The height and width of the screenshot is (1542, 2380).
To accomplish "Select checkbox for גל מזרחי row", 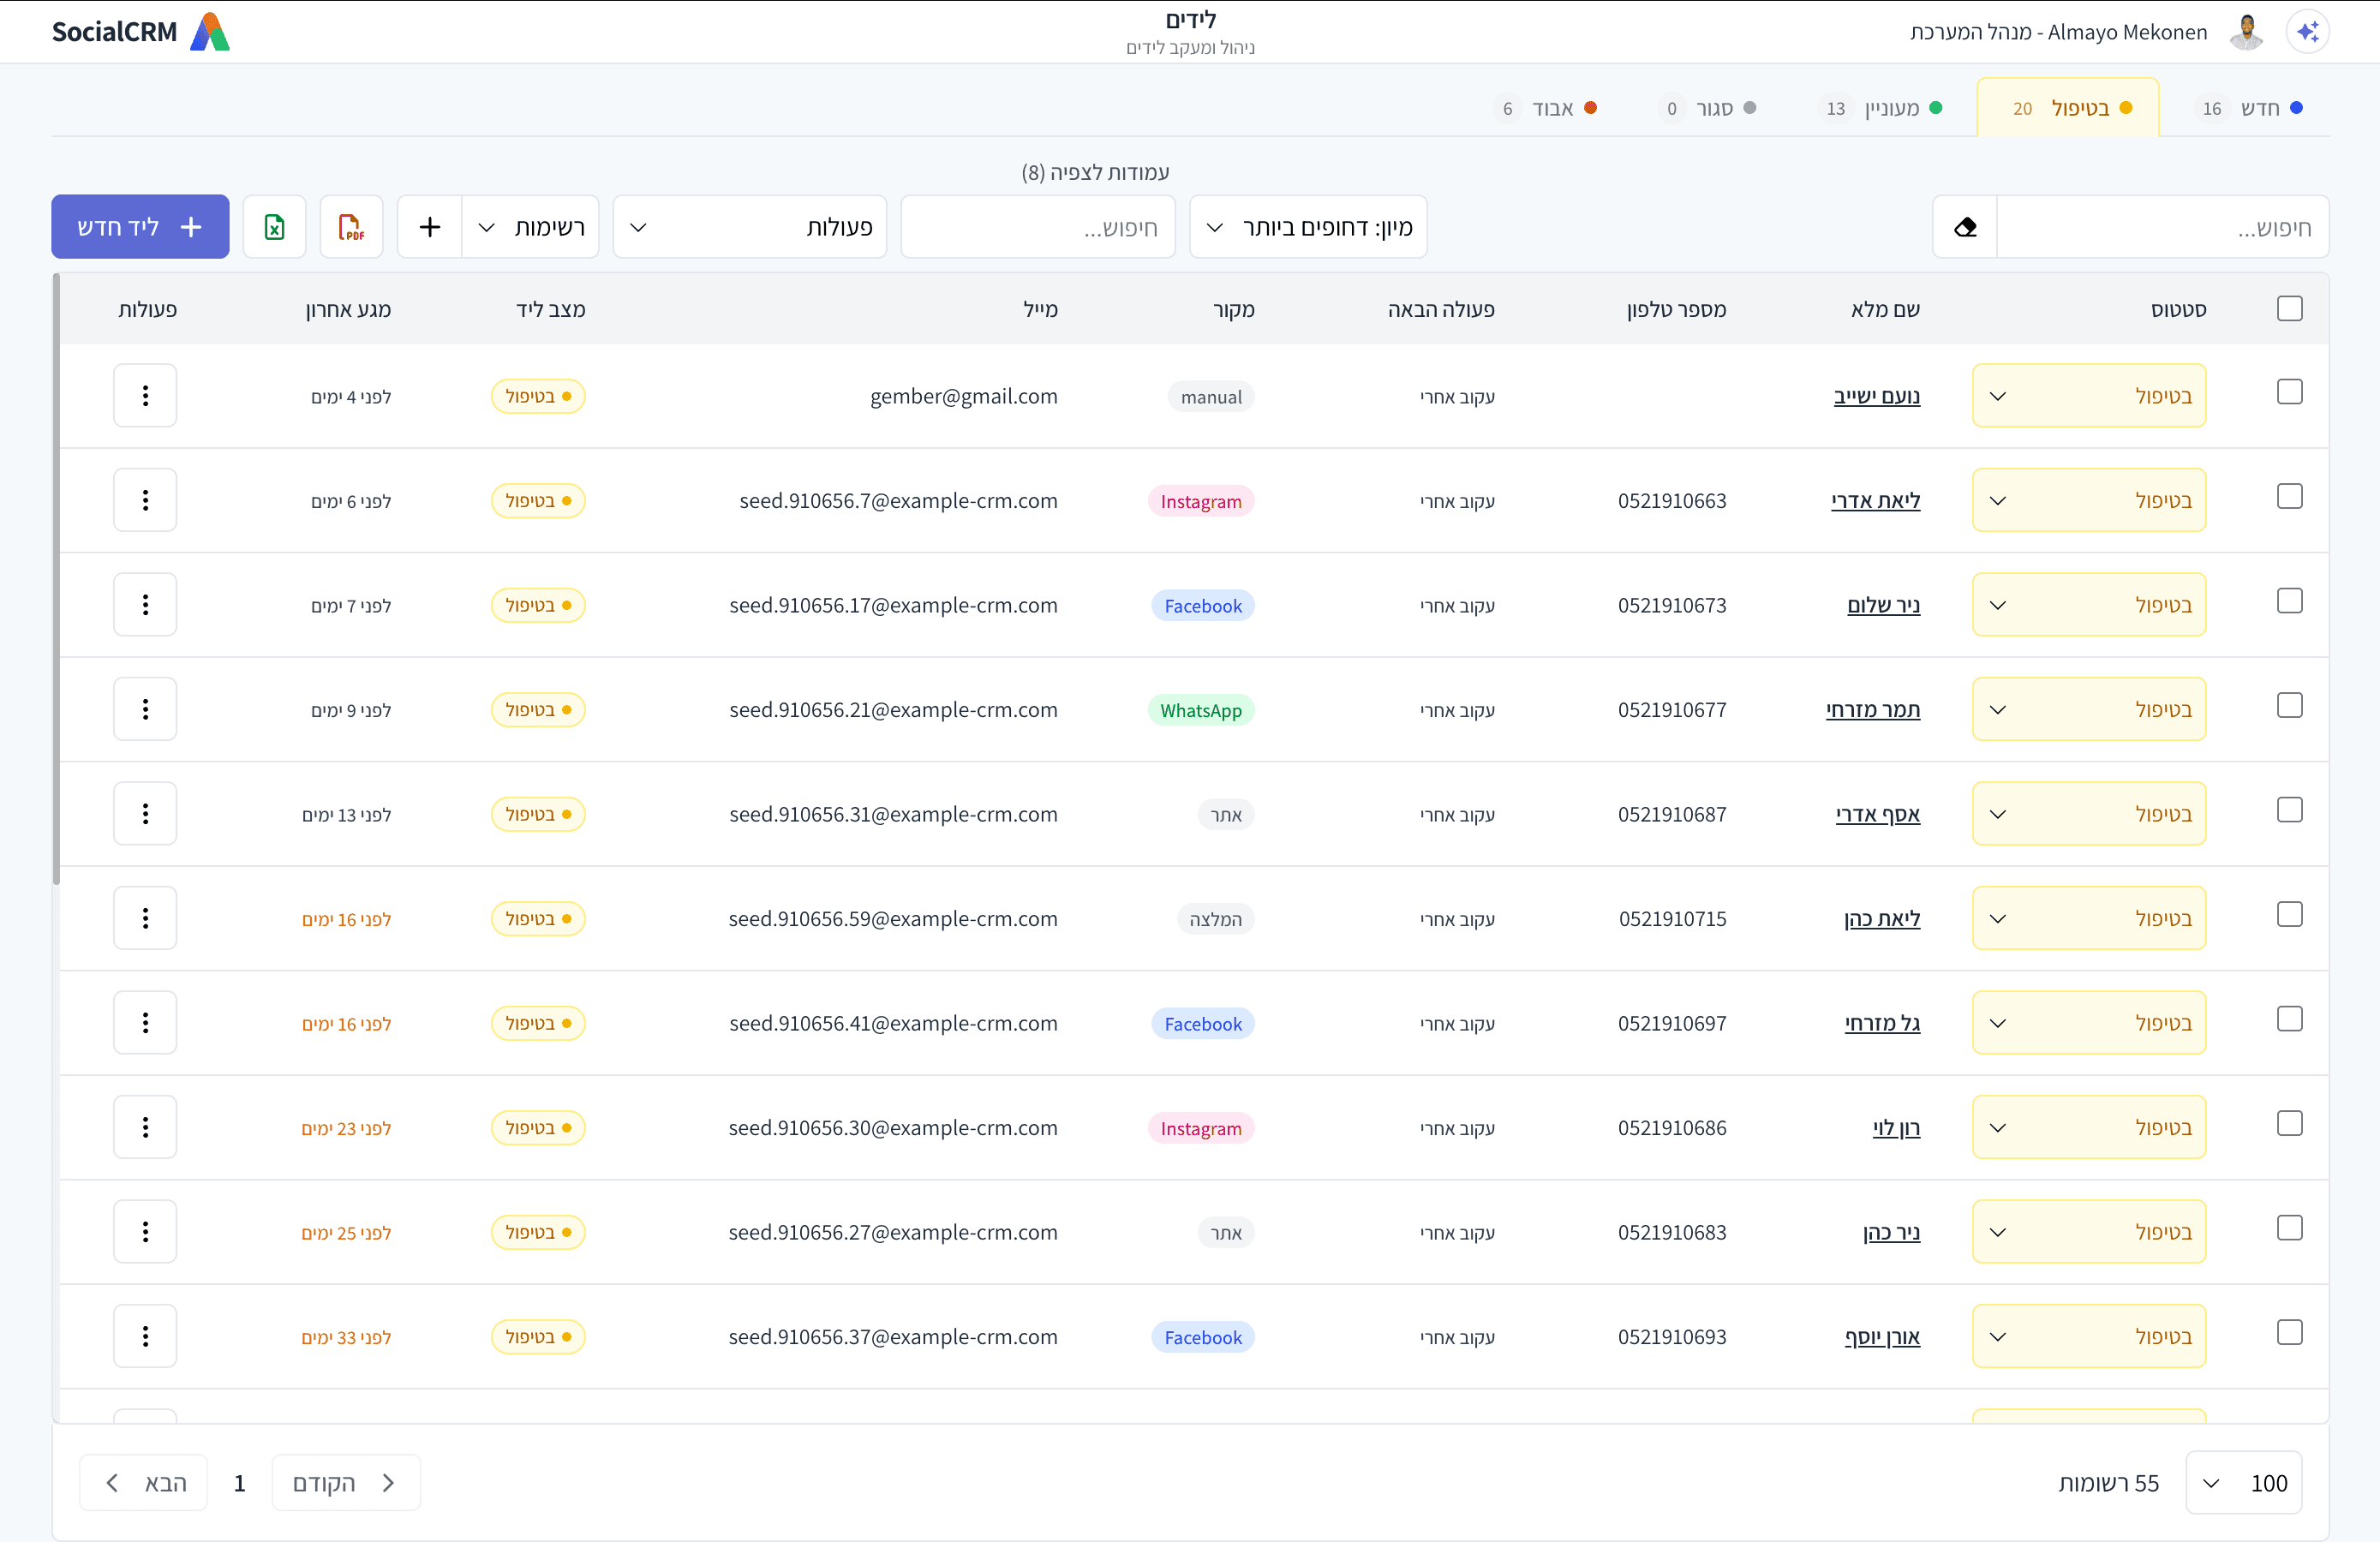I will (x=2289, y=1019).
